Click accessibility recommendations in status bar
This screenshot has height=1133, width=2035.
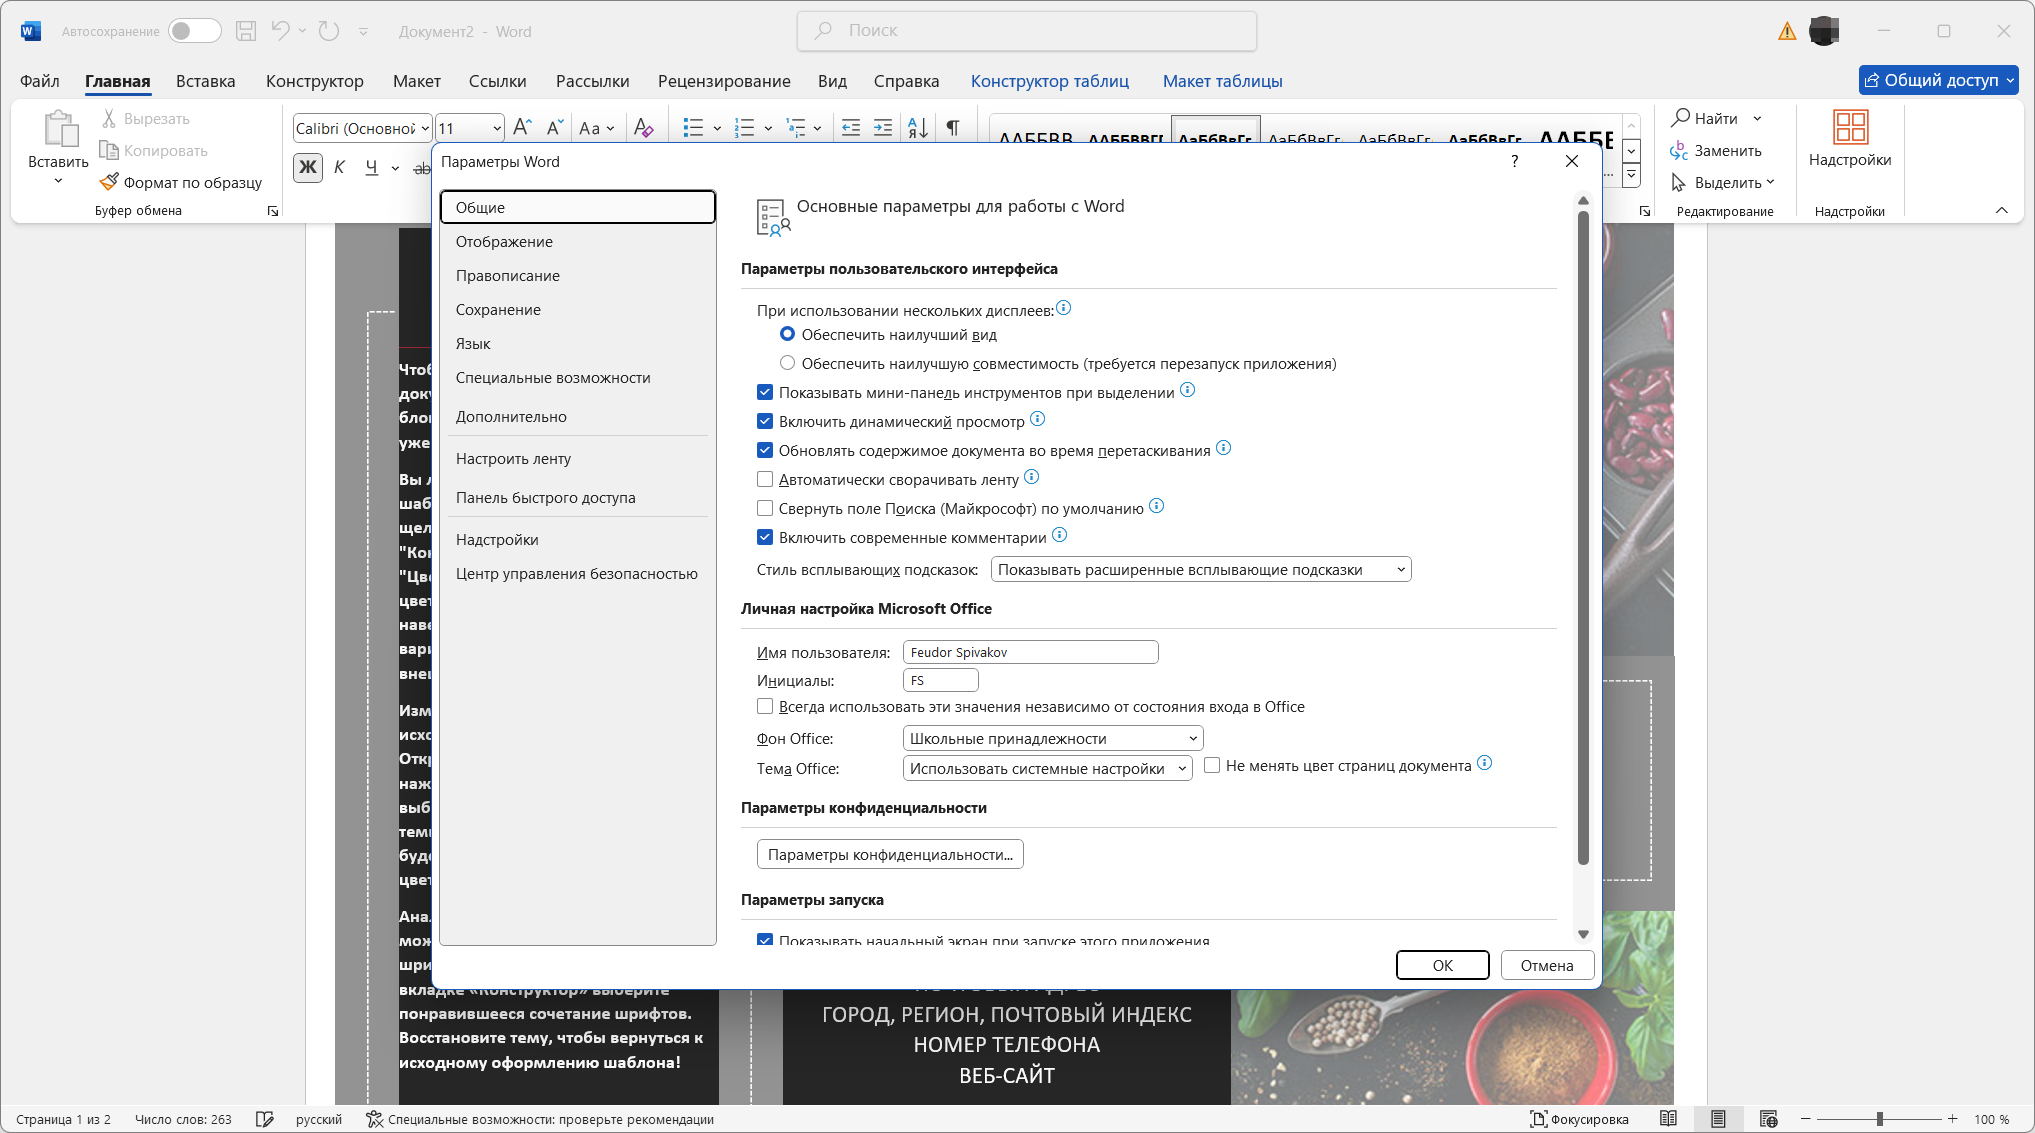click(540, 1119)
